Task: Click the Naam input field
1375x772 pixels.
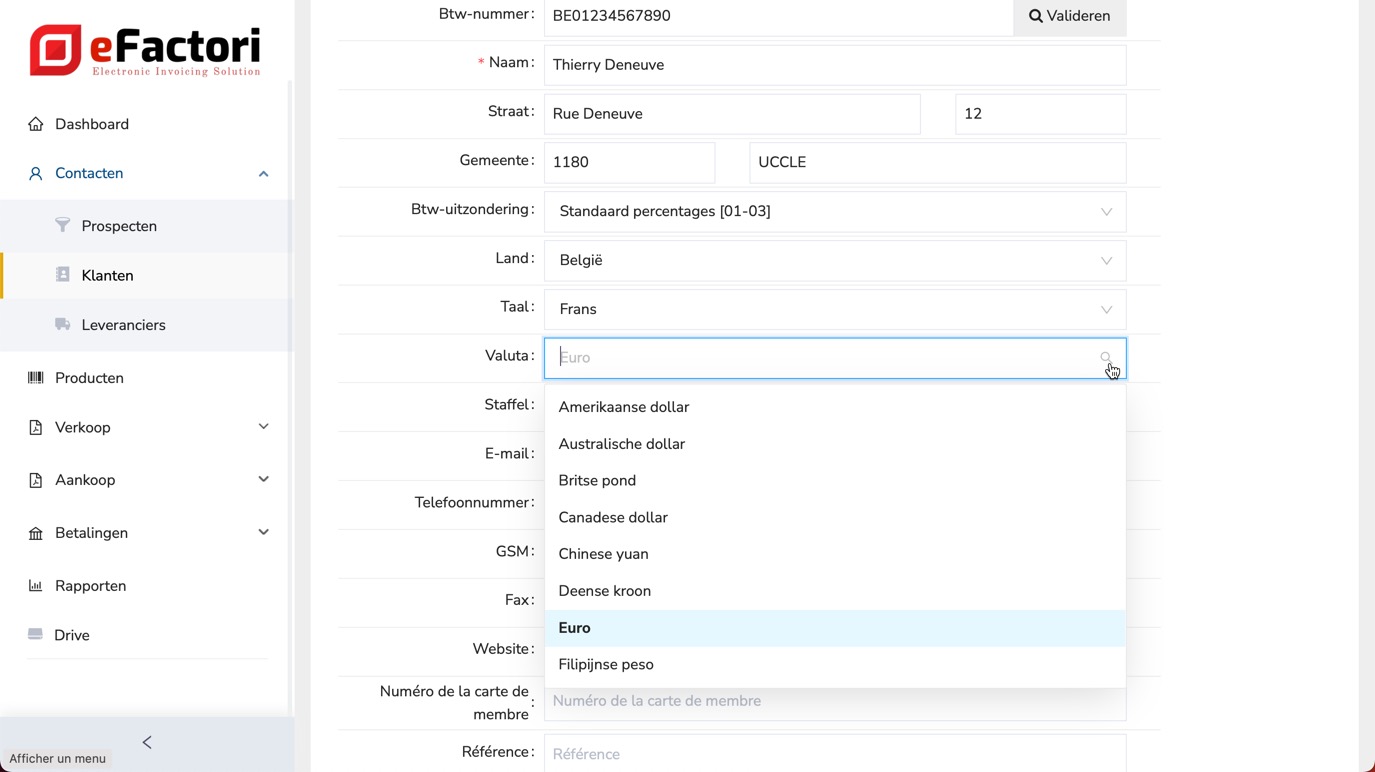Action: pyautogui.click(x=834, y=65)
